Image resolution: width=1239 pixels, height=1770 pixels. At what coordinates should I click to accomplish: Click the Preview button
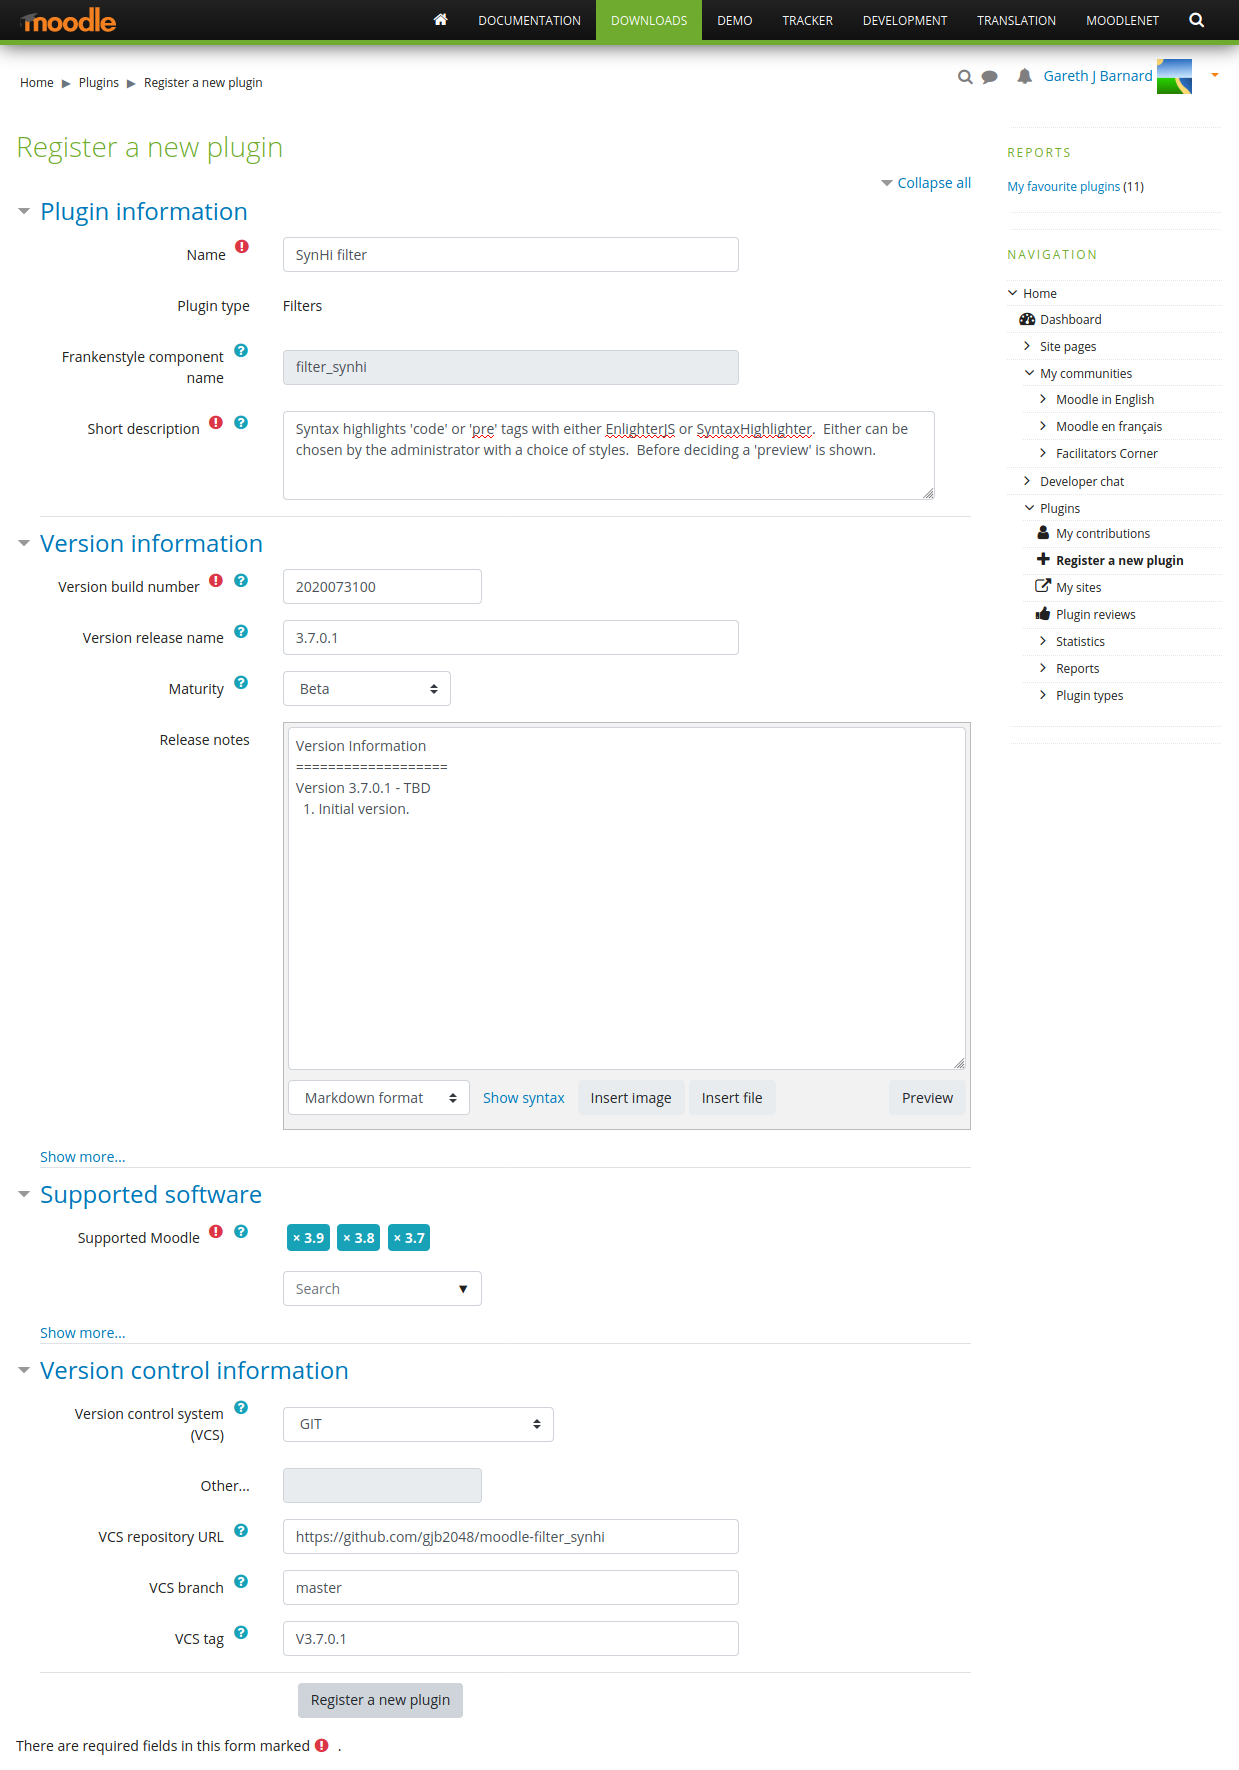click(927, 1098)
